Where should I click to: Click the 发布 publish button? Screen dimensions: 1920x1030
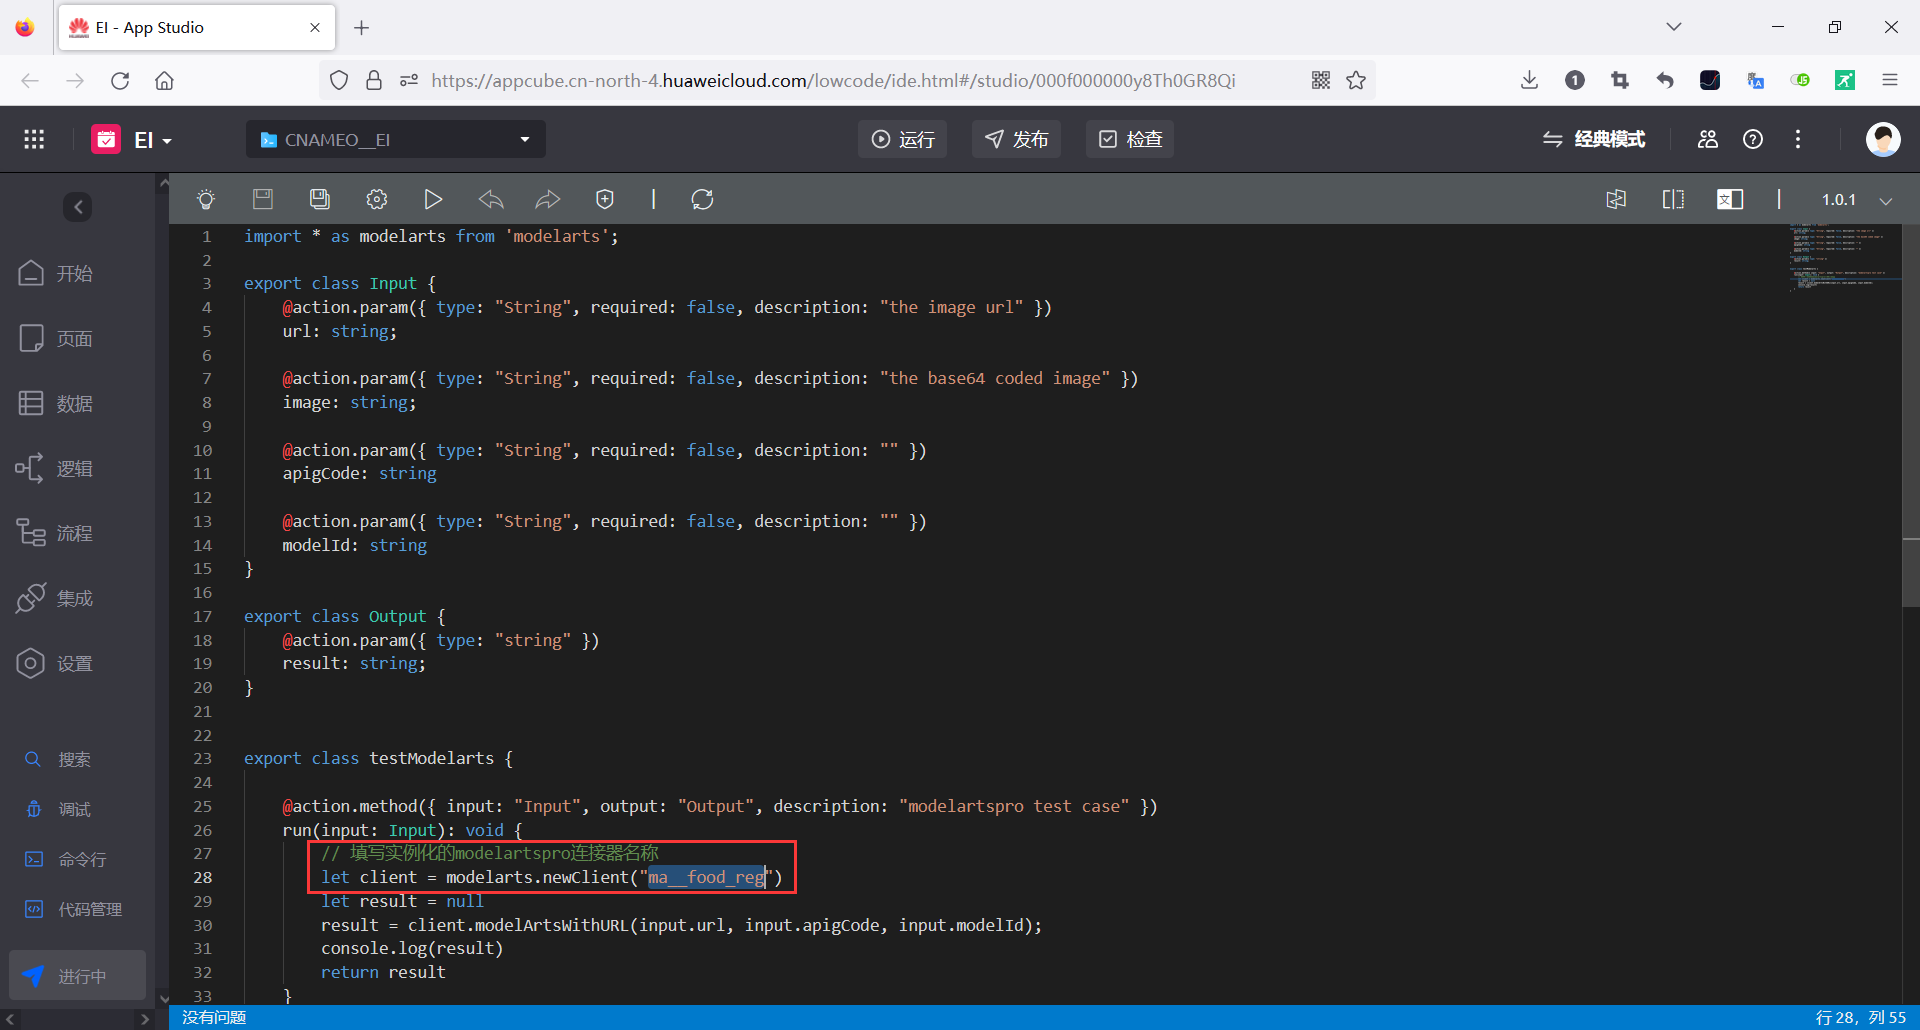coord(1016,139)
